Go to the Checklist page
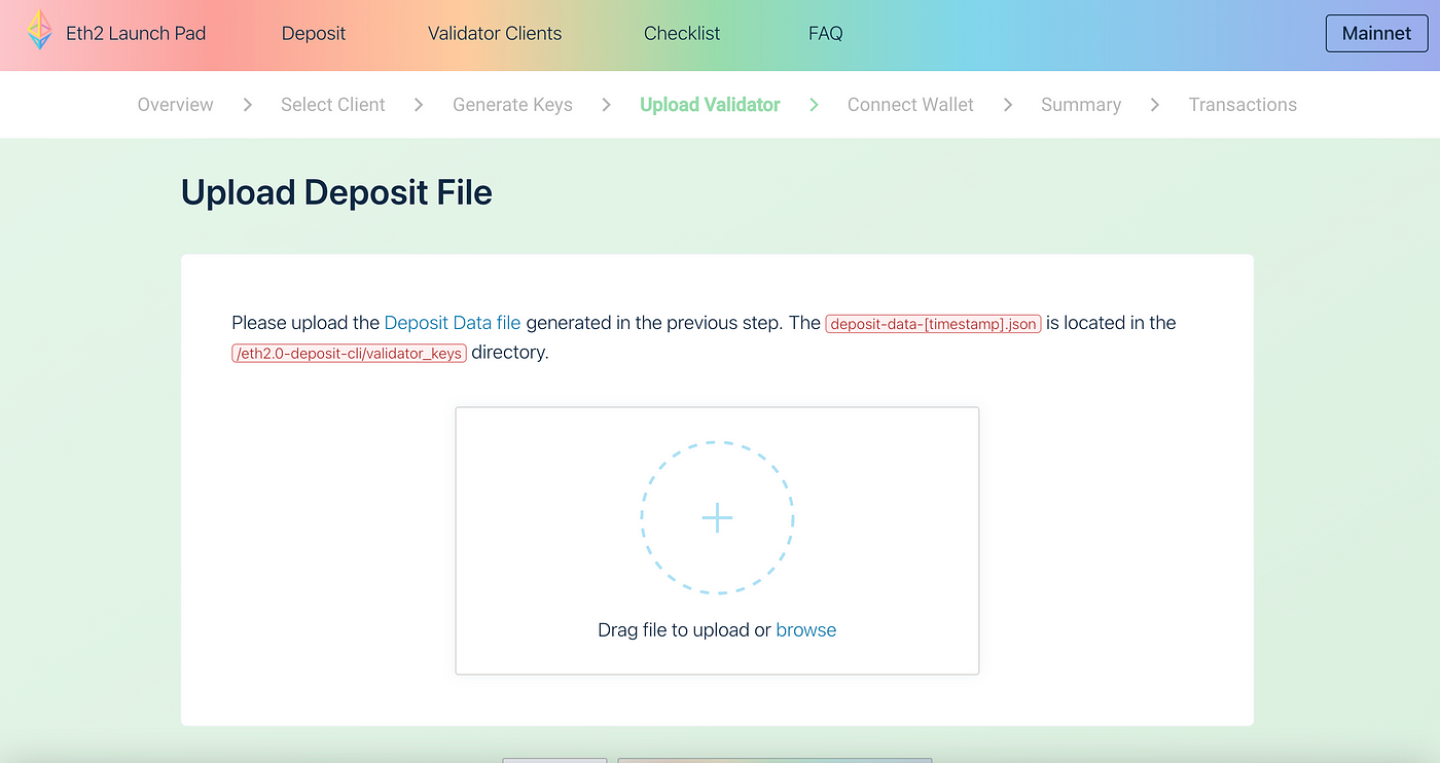Screen dimensions: 1440x763 tap(682, 33)
